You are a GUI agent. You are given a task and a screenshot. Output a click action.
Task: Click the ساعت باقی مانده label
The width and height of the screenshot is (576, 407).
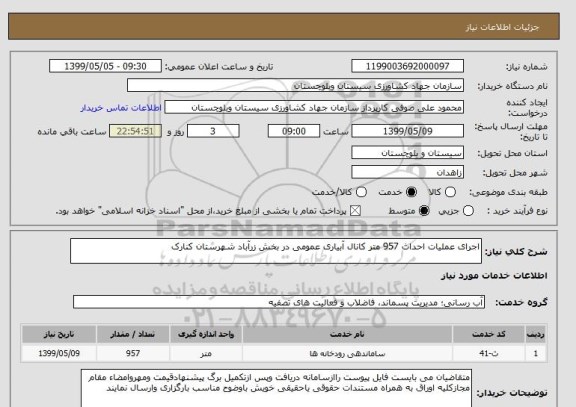click(x=72, y=132)
